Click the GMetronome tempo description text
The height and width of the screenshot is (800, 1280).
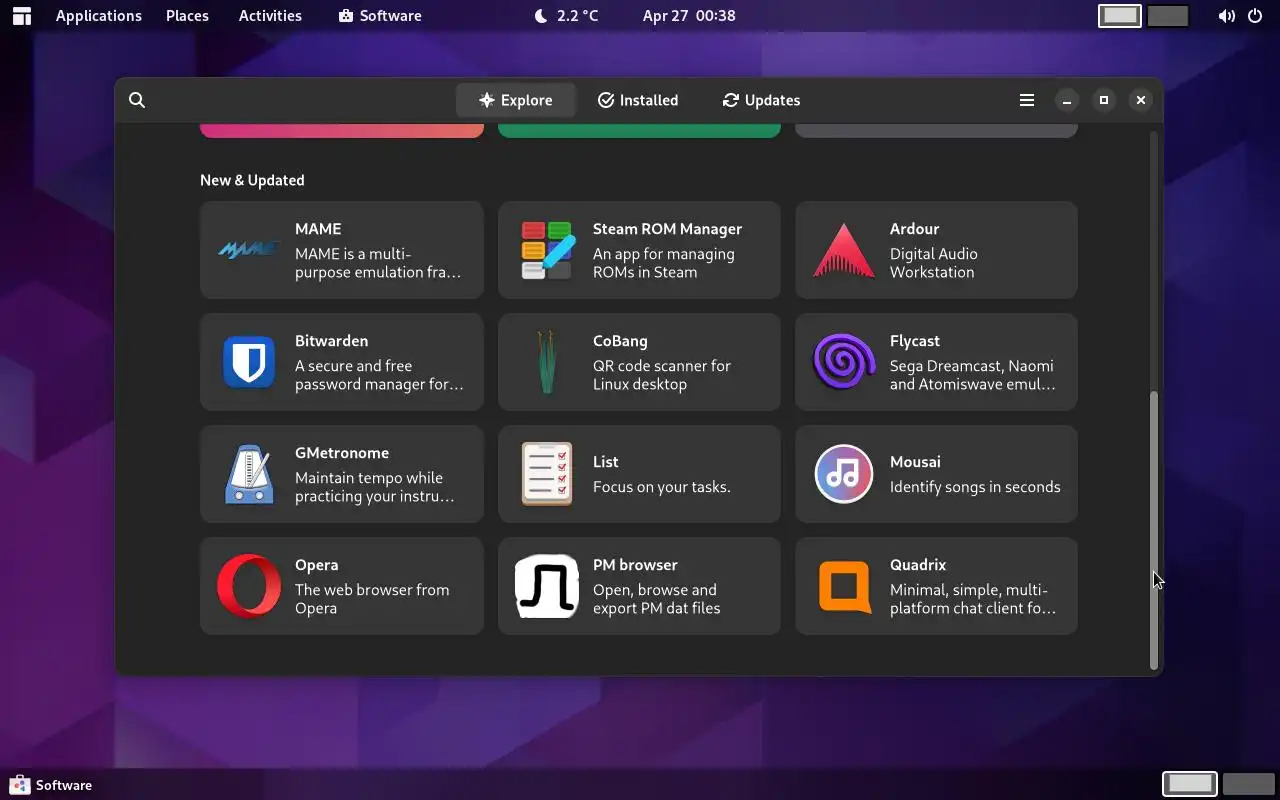(x=375, y=487)
